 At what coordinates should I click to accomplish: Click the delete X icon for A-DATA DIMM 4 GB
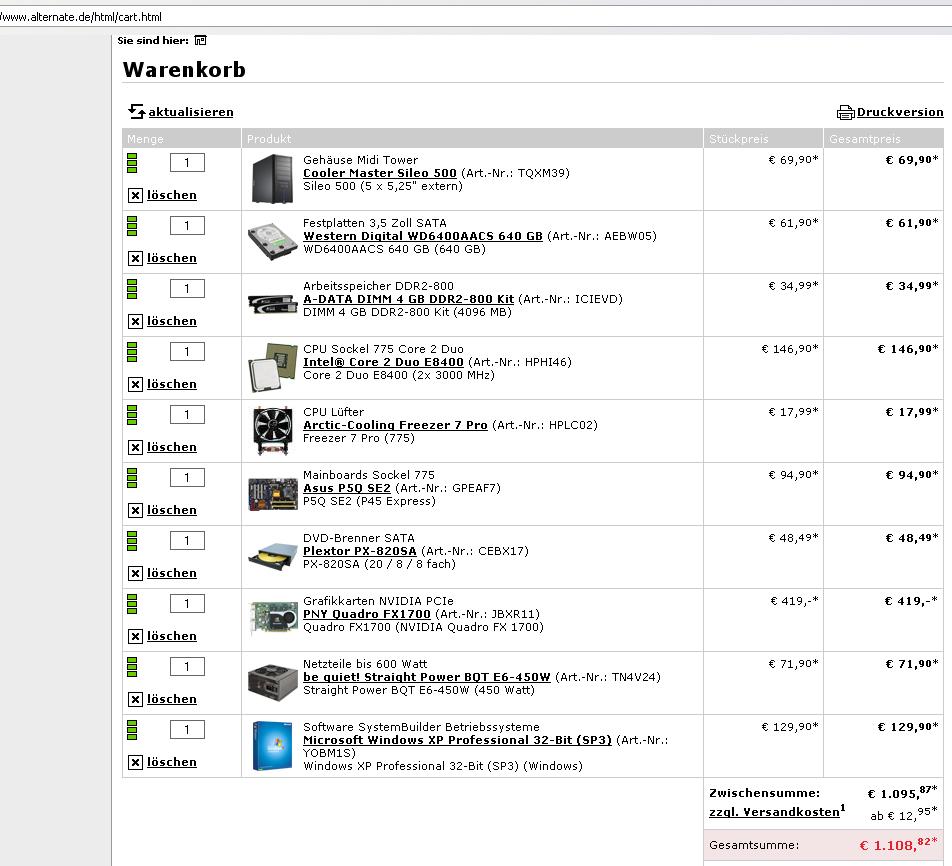[135, 321]
